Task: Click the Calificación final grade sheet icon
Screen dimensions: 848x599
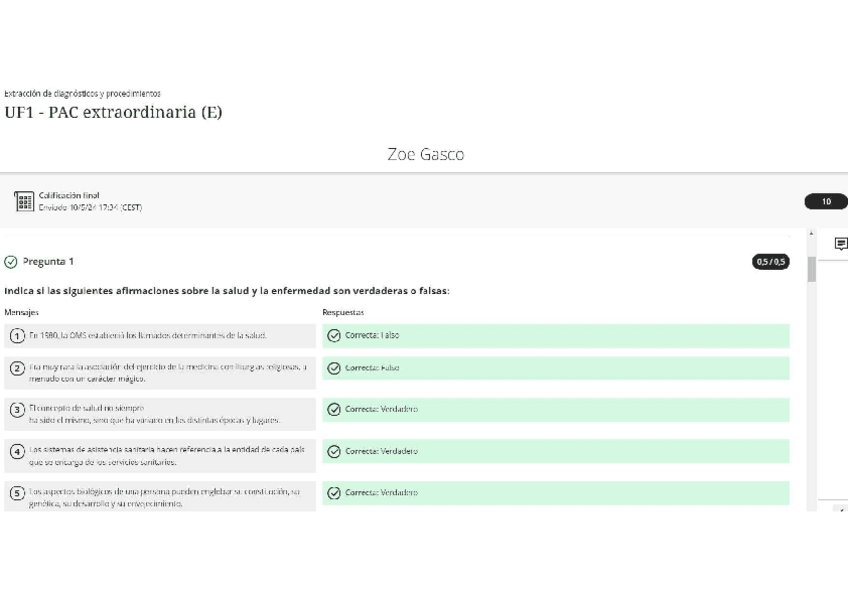Action: click(x=25, y=202)
